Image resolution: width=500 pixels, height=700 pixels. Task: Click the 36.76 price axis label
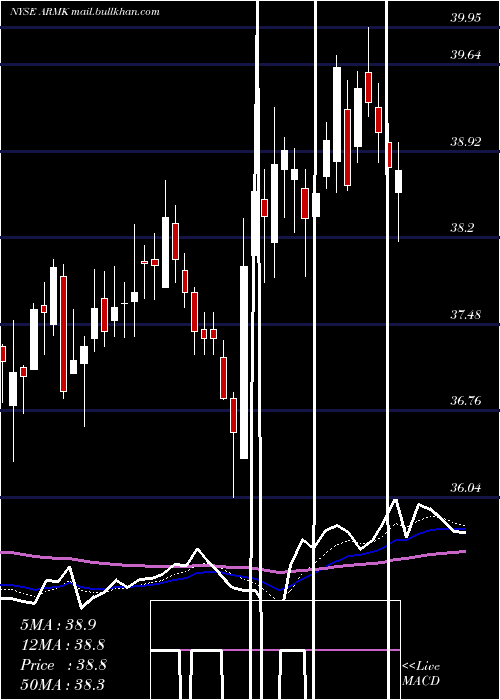465,401
